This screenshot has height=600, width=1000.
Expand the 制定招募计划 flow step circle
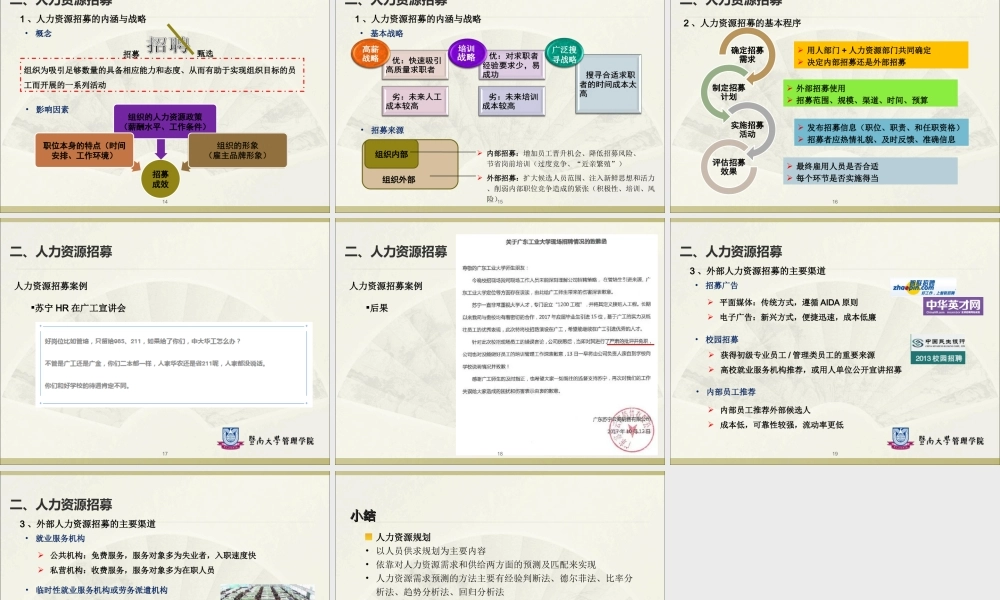tap(729, 90)
